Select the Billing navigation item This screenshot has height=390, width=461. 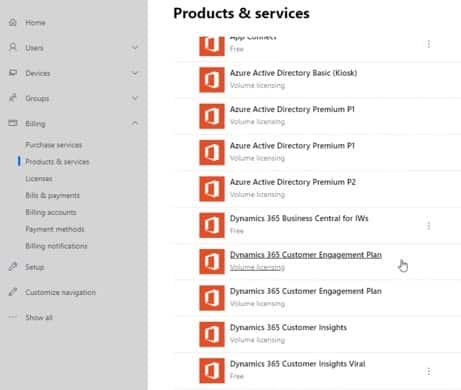coord(35,124)
